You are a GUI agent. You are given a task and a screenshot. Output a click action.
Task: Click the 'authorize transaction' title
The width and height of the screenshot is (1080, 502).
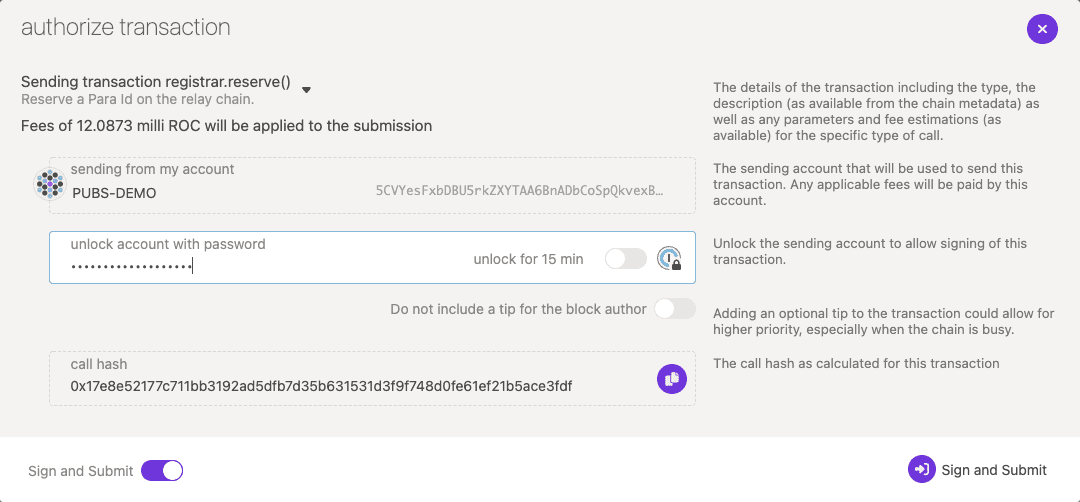pos(125,27)
